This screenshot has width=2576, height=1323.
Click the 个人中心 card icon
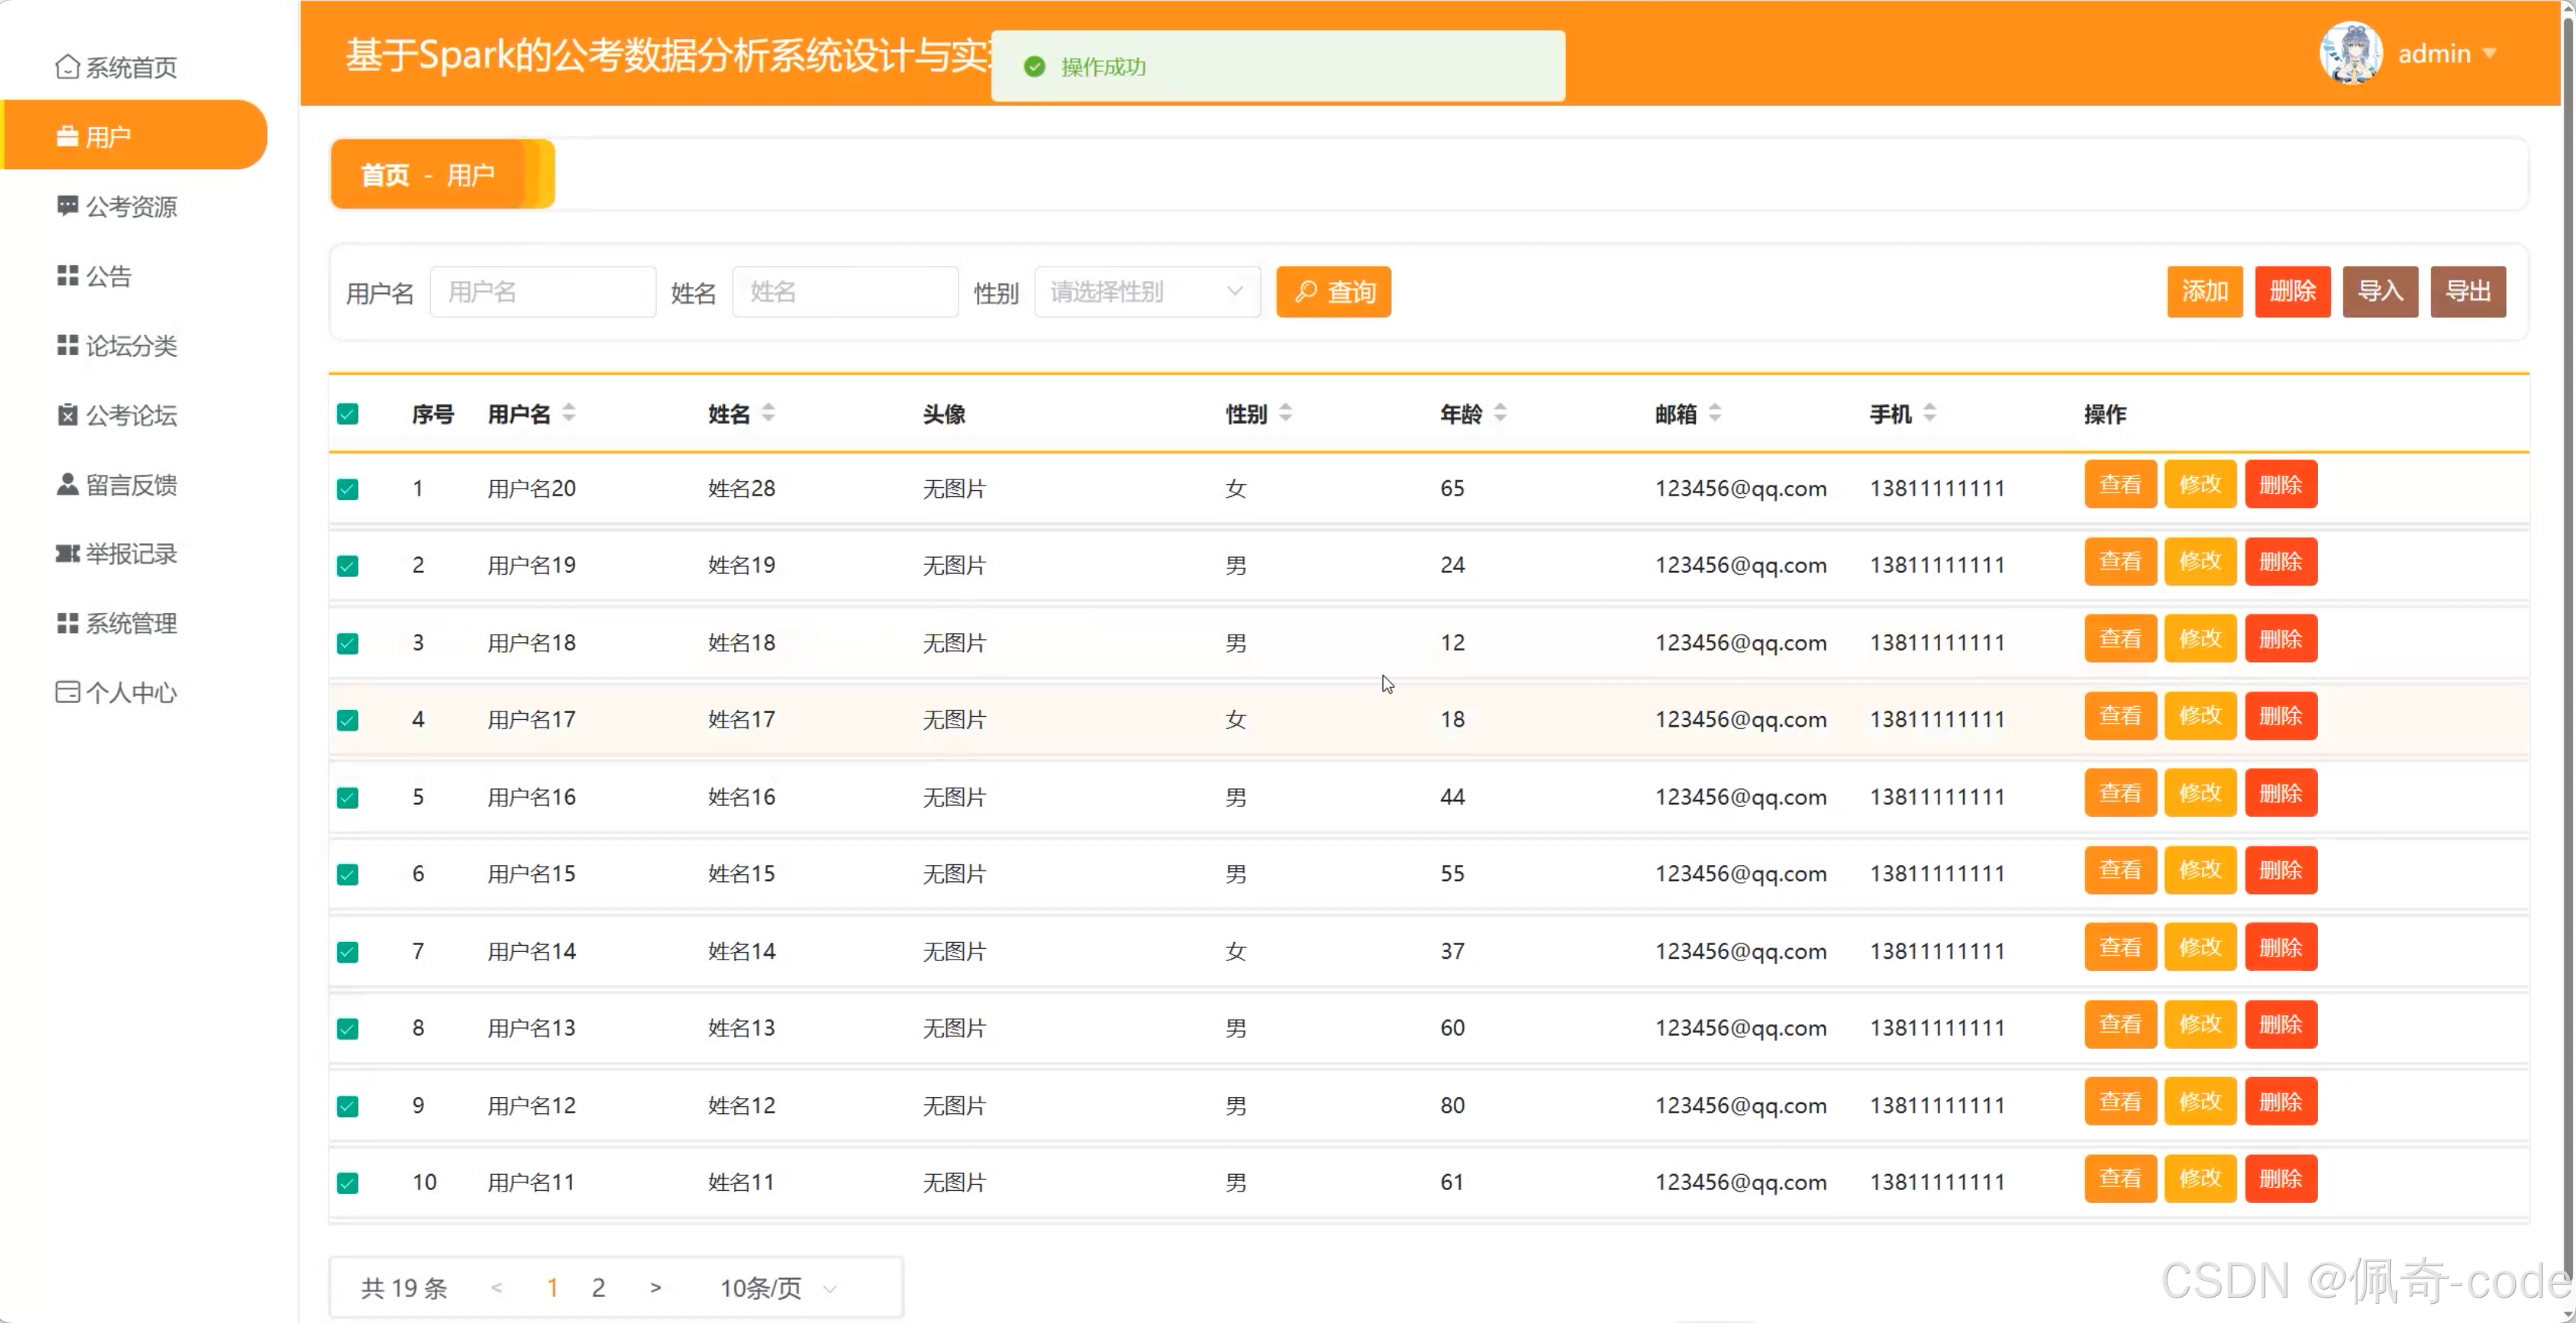[x=67, y=692]
